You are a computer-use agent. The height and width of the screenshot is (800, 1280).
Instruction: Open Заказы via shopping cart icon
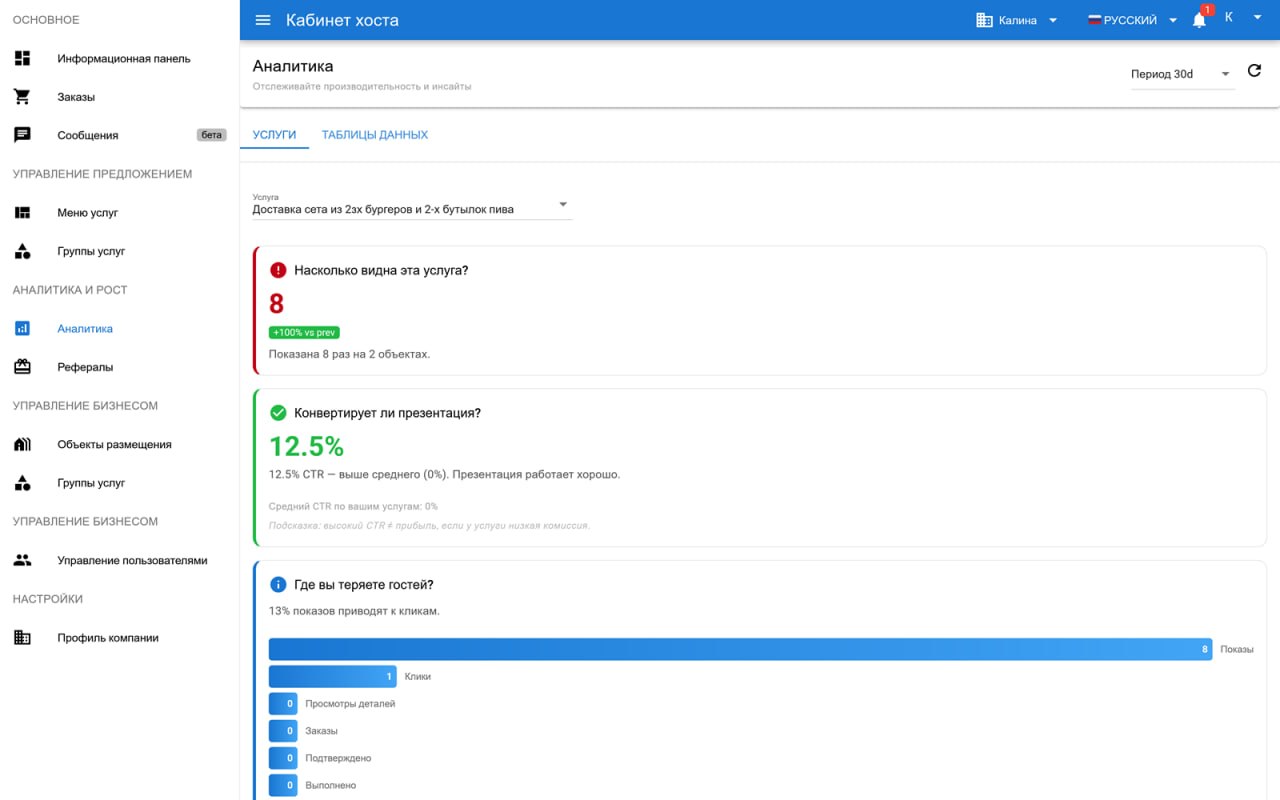coord(22,97)
